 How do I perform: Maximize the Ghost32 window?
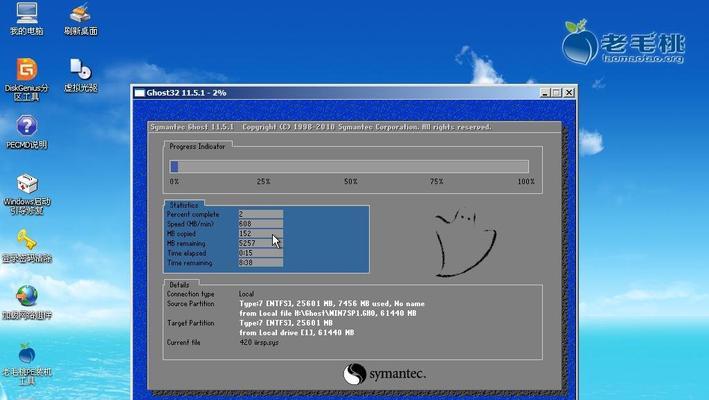[557, 93]
